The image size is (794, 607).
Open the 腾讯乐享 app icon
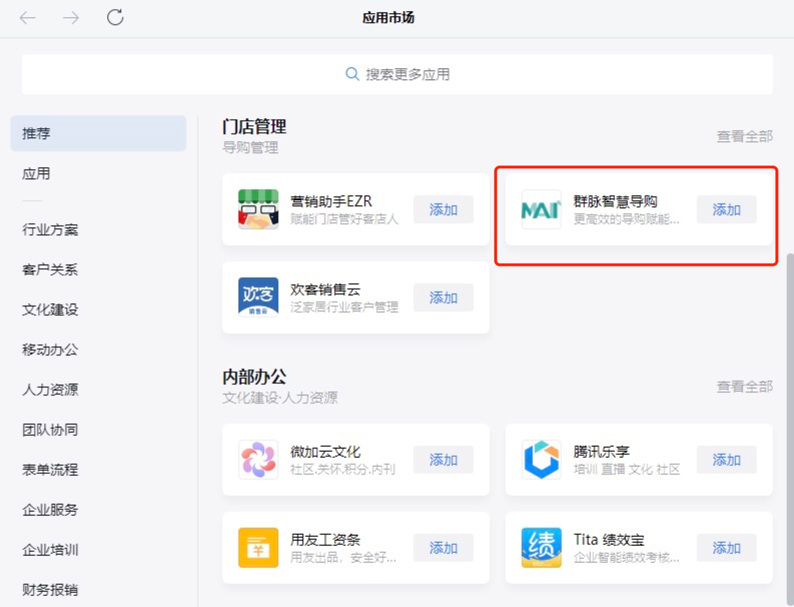click(541, 460)
